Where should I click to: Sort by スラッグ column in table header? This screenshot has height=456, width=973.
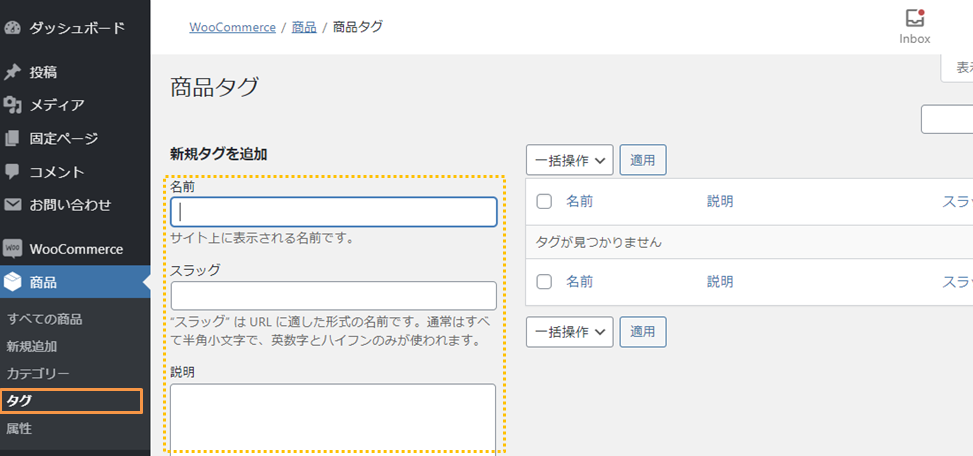tap(957, 202)
